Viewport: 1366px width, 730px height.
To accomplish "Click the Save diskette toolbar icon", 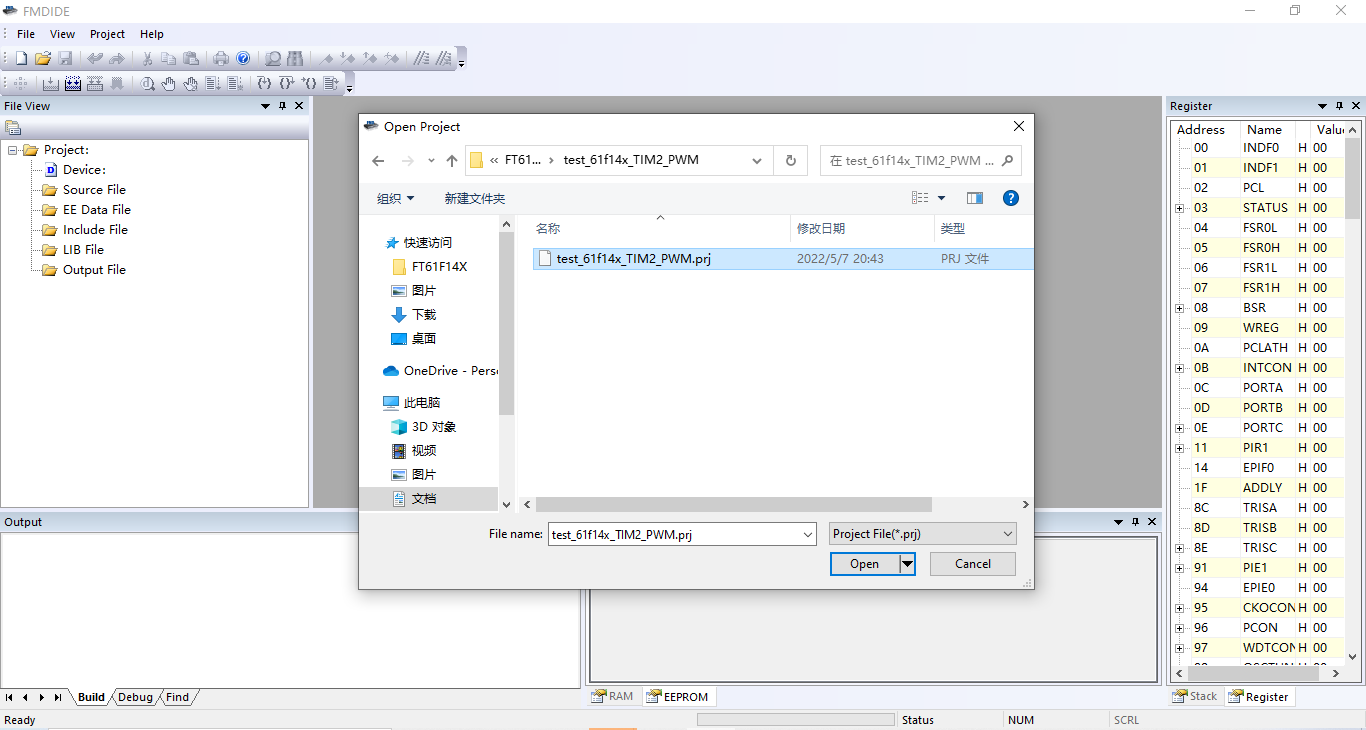I will 65,59.
